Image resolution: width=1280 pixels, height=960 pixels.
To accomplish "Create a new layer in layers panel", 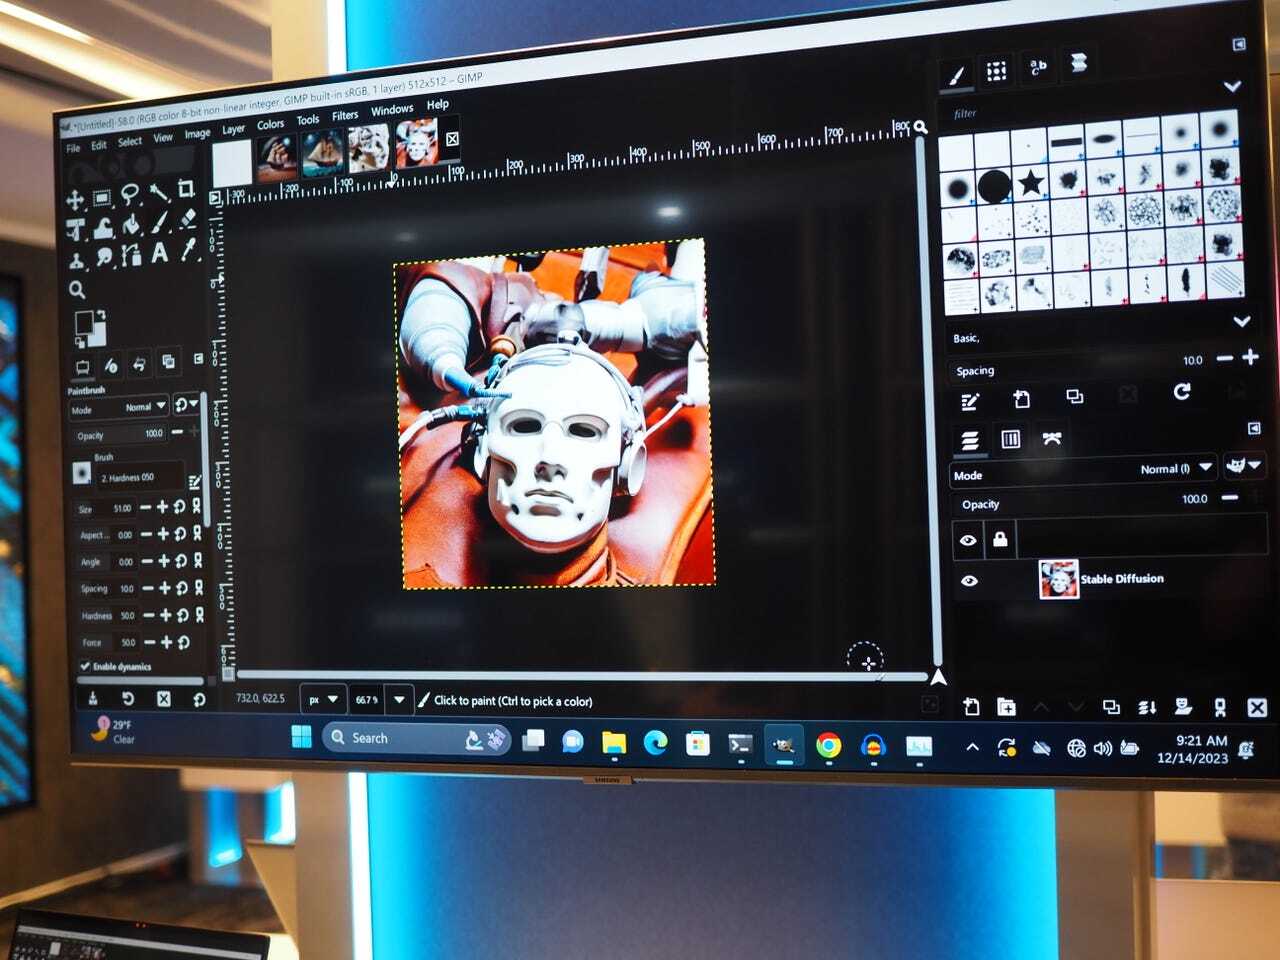I will (x=971, y=707).
